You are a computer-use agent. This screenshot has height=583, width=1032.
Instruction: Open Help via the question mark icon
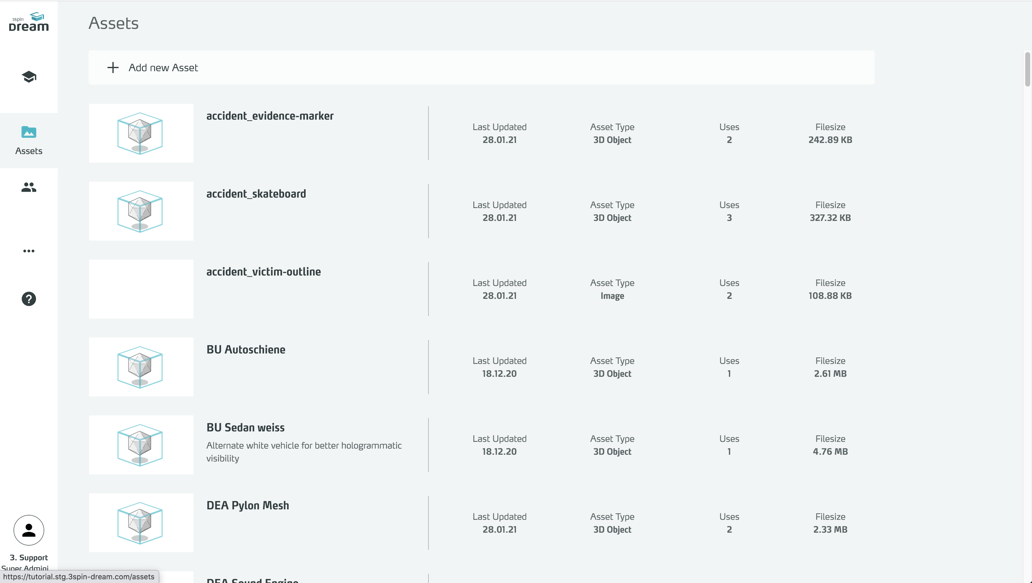click(29, 298)
